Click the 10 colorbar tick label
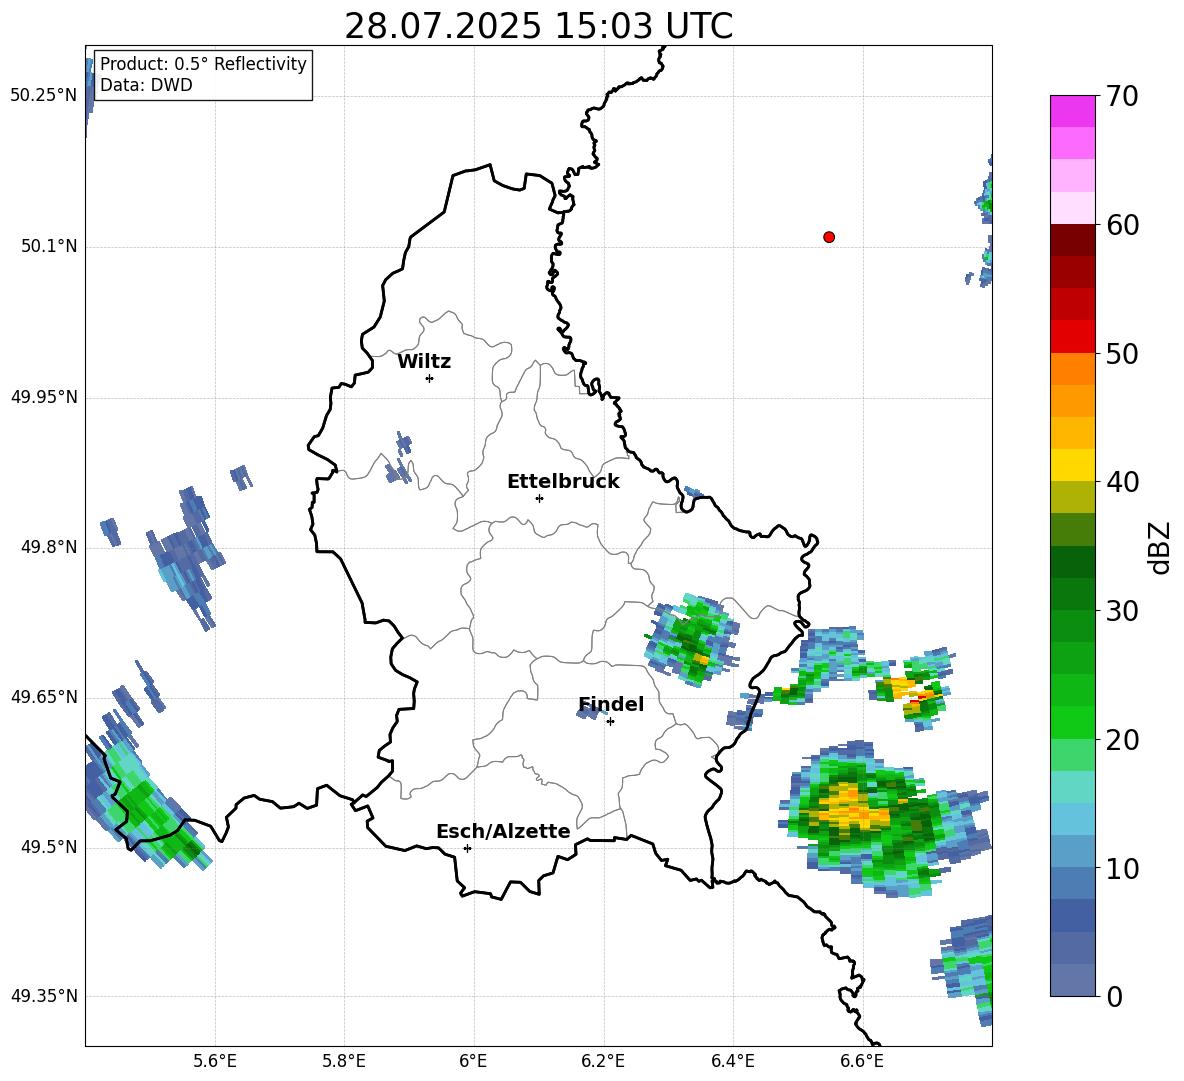This screenshot has width=1184, height=1081. click(1122, 868)
